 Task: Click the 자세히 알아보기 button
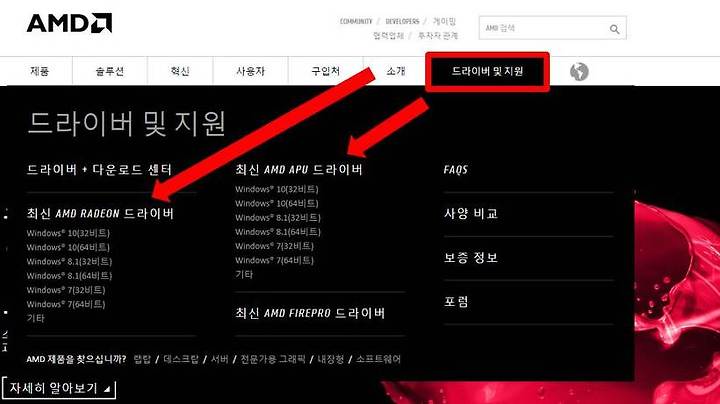(x=59, y=388)
